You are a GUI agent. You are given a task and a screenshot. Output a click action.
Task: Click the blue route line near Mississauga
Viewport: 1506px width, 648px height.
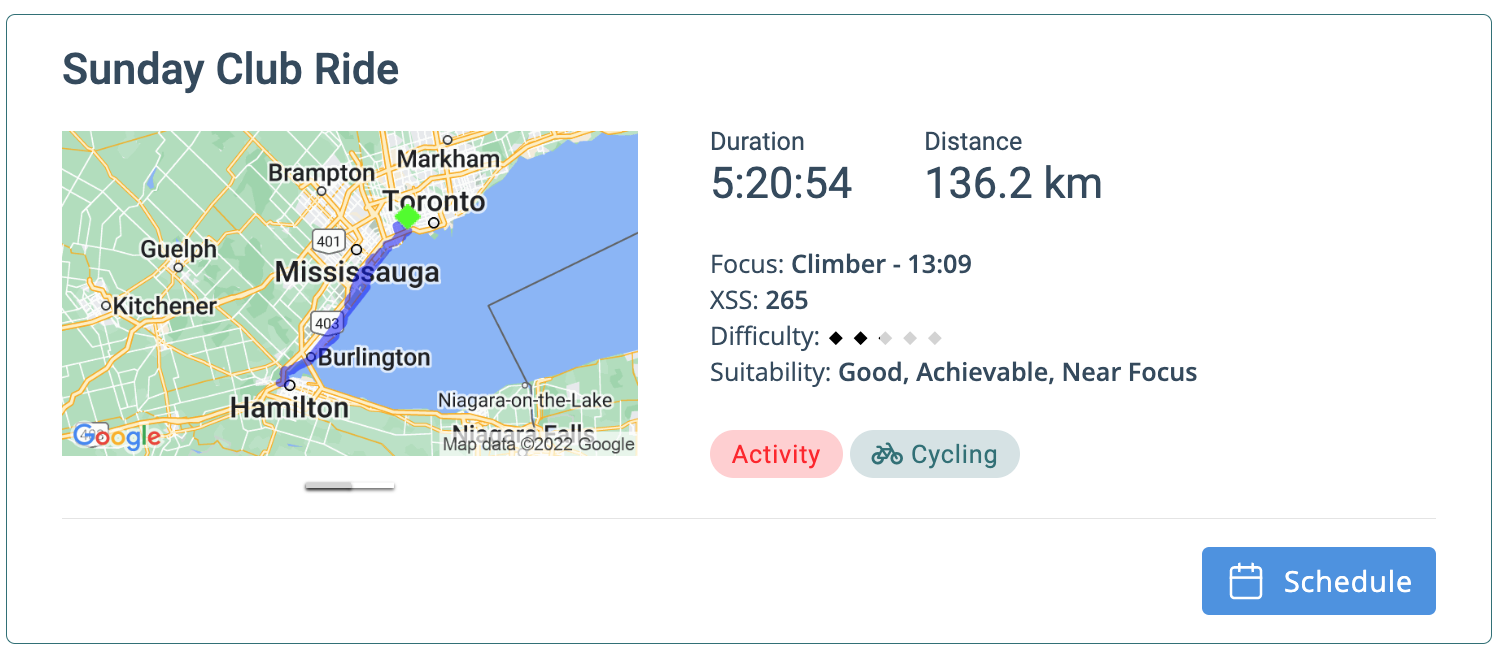(357, 293)
